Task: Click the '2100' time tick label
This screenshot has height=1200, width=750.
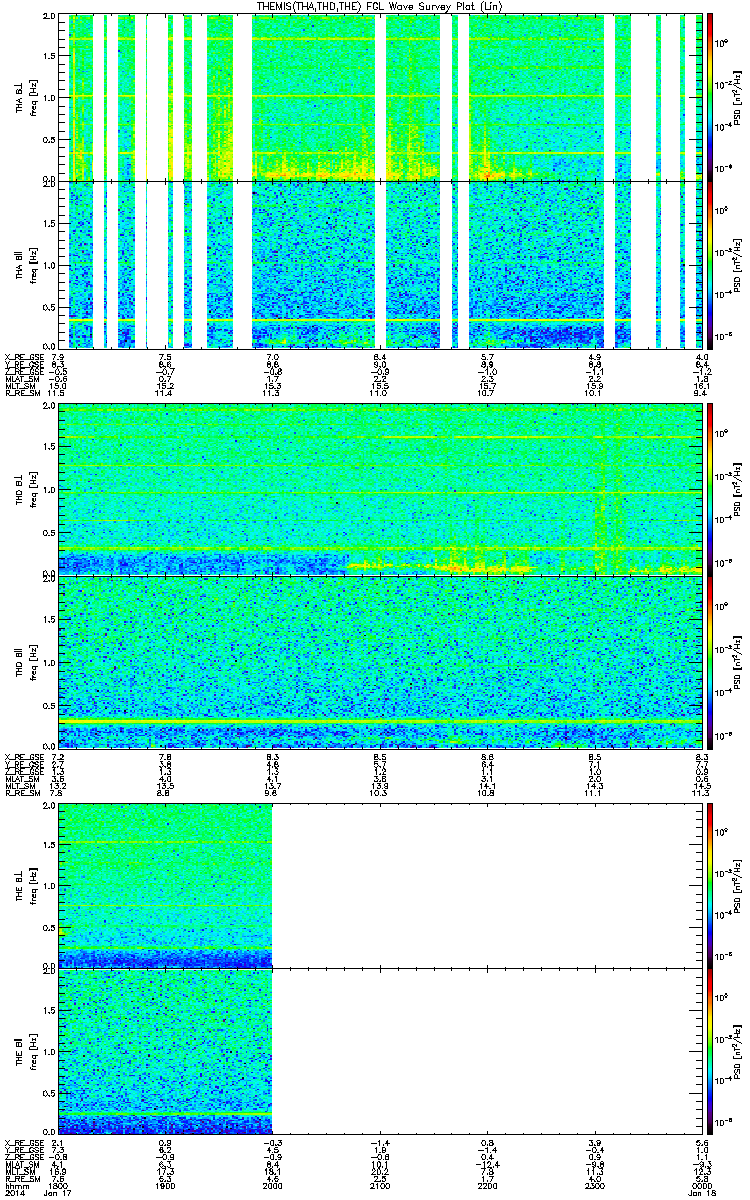Action: pyautogui.click(x=380, y=1185)
